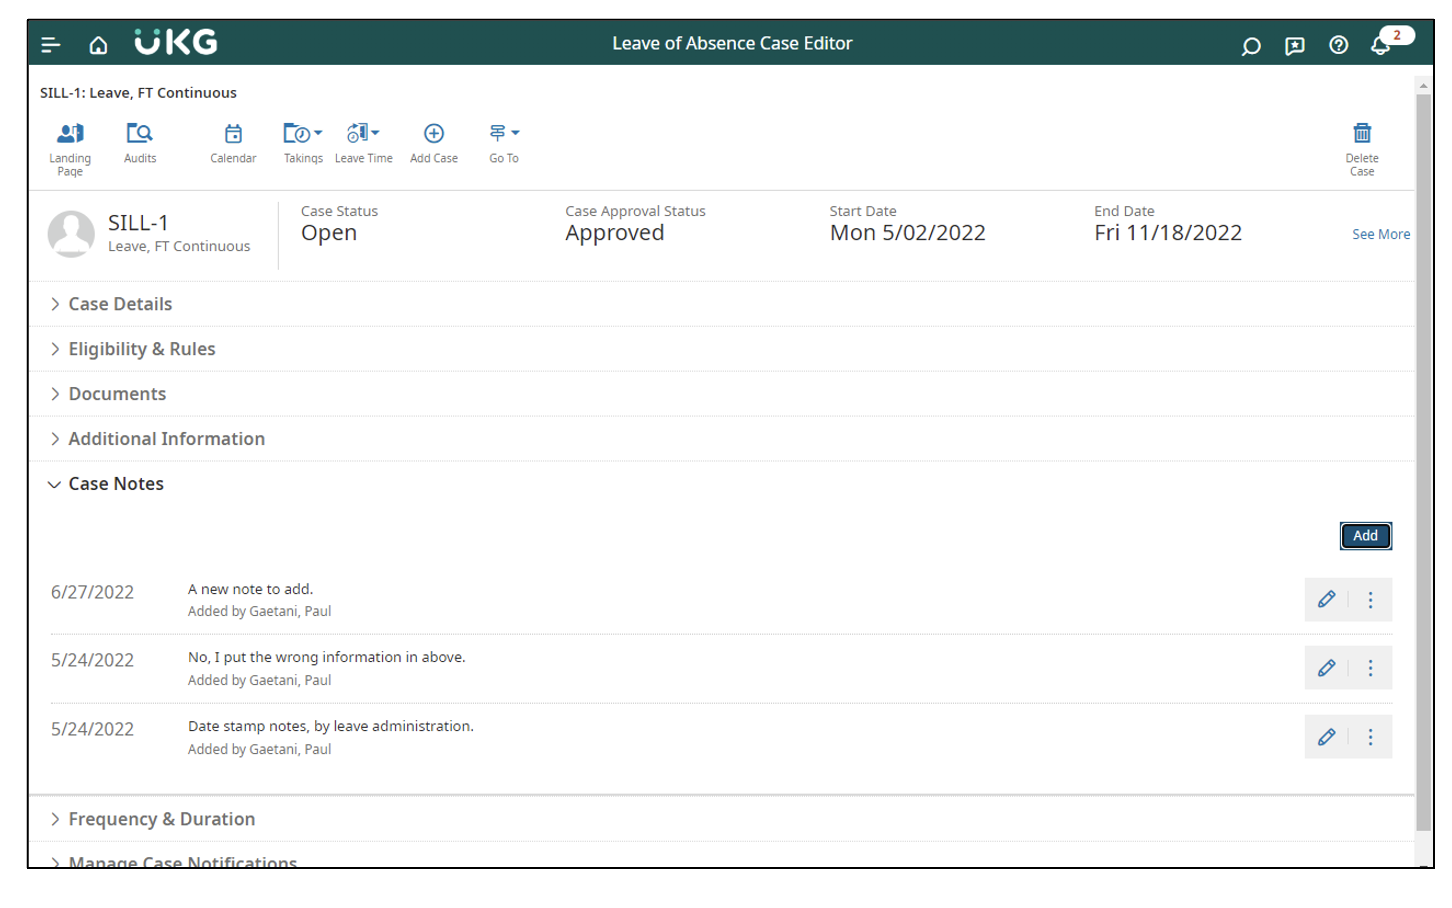Click the Delete Case trash icon
Screen dimensions: 1452x908
pos(1362,133)
